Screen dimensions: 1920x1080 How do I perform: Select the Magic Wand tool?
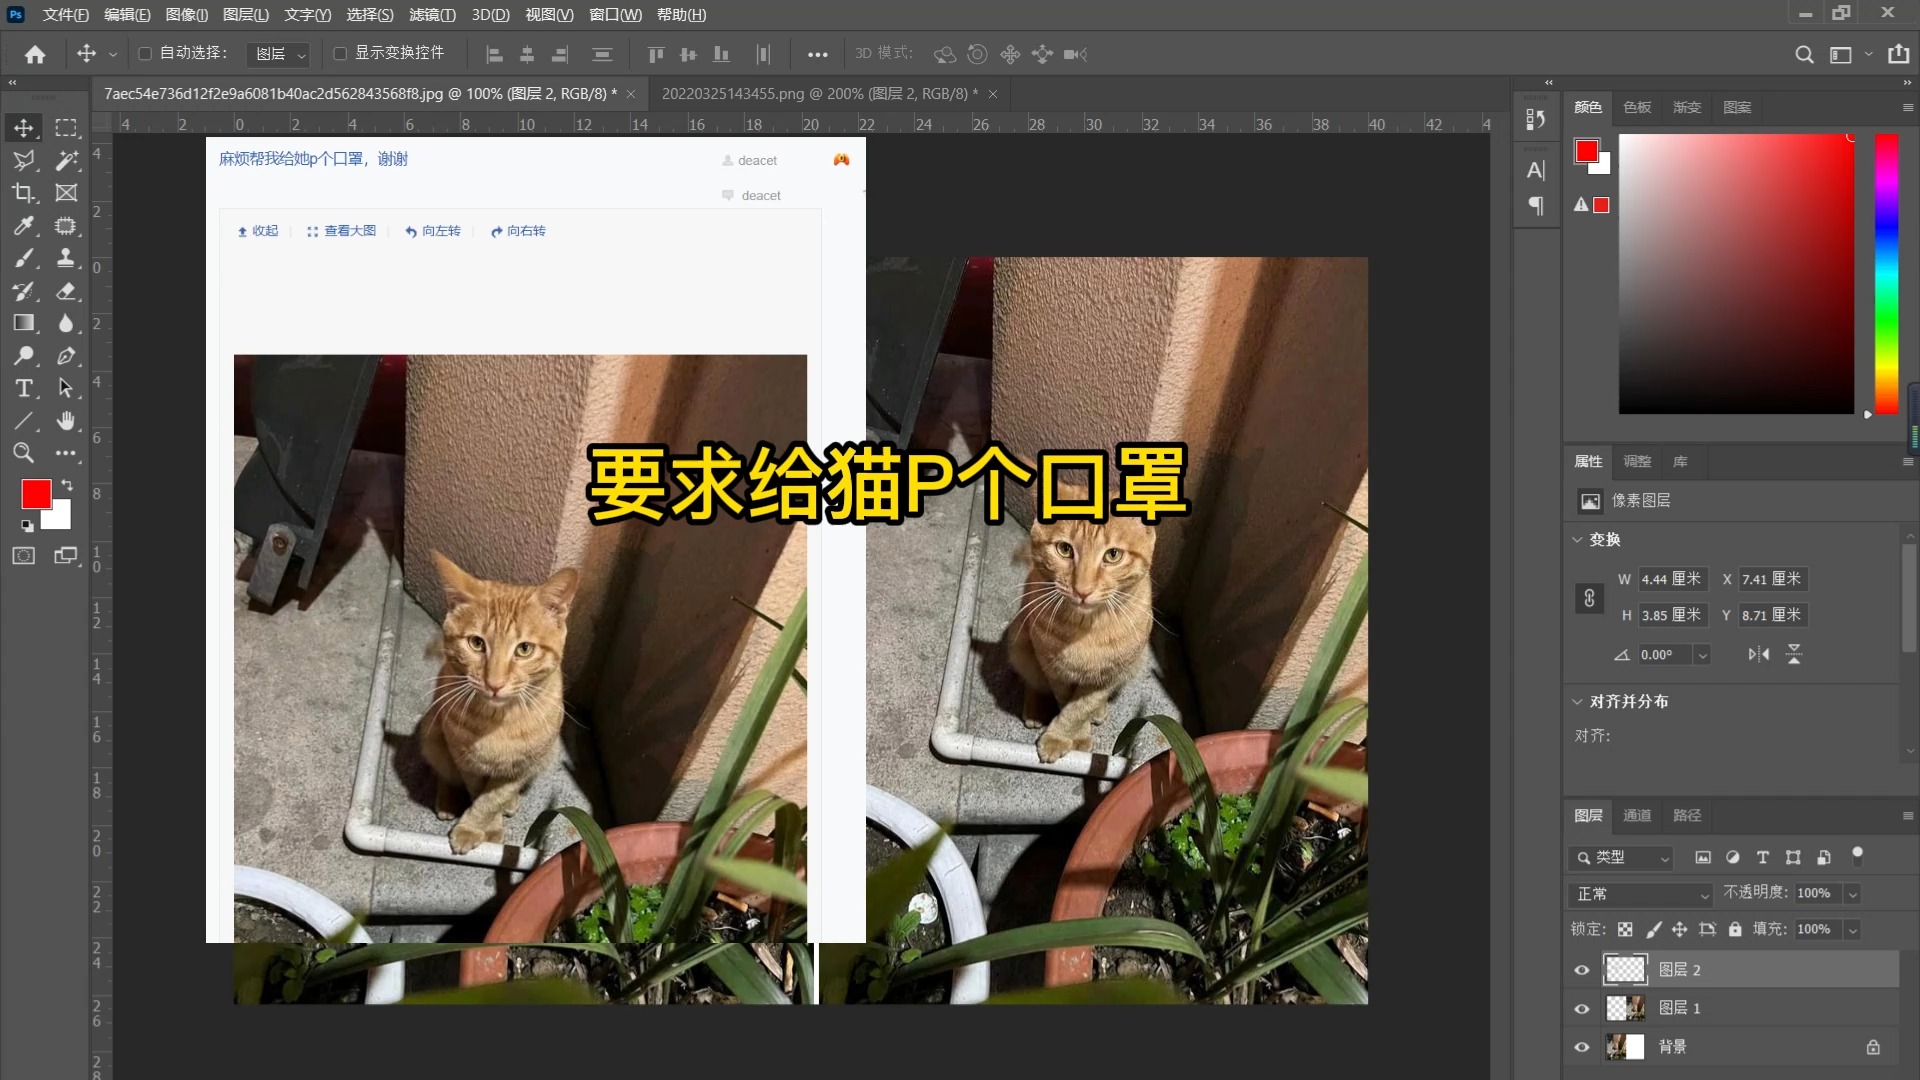[66, 160]
